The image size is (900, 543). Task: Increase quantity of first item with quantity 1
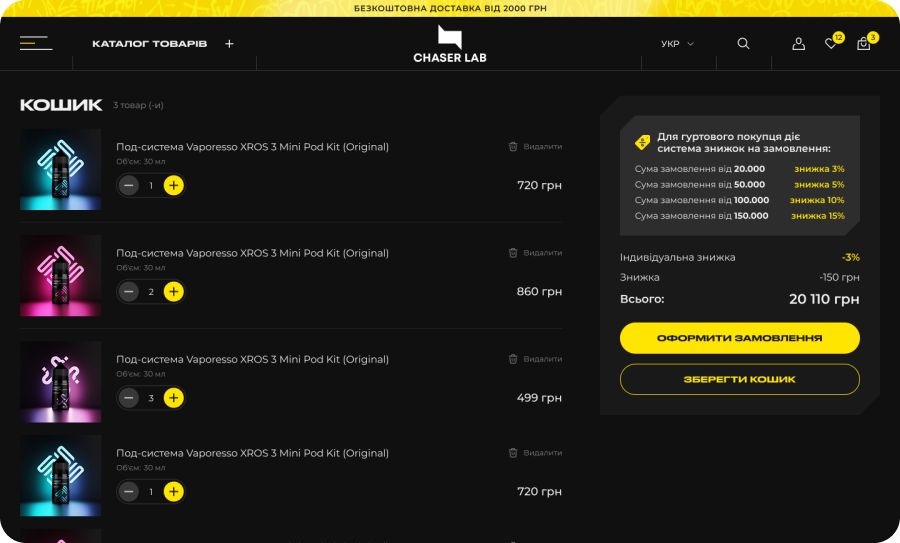[x=173, y=185]
